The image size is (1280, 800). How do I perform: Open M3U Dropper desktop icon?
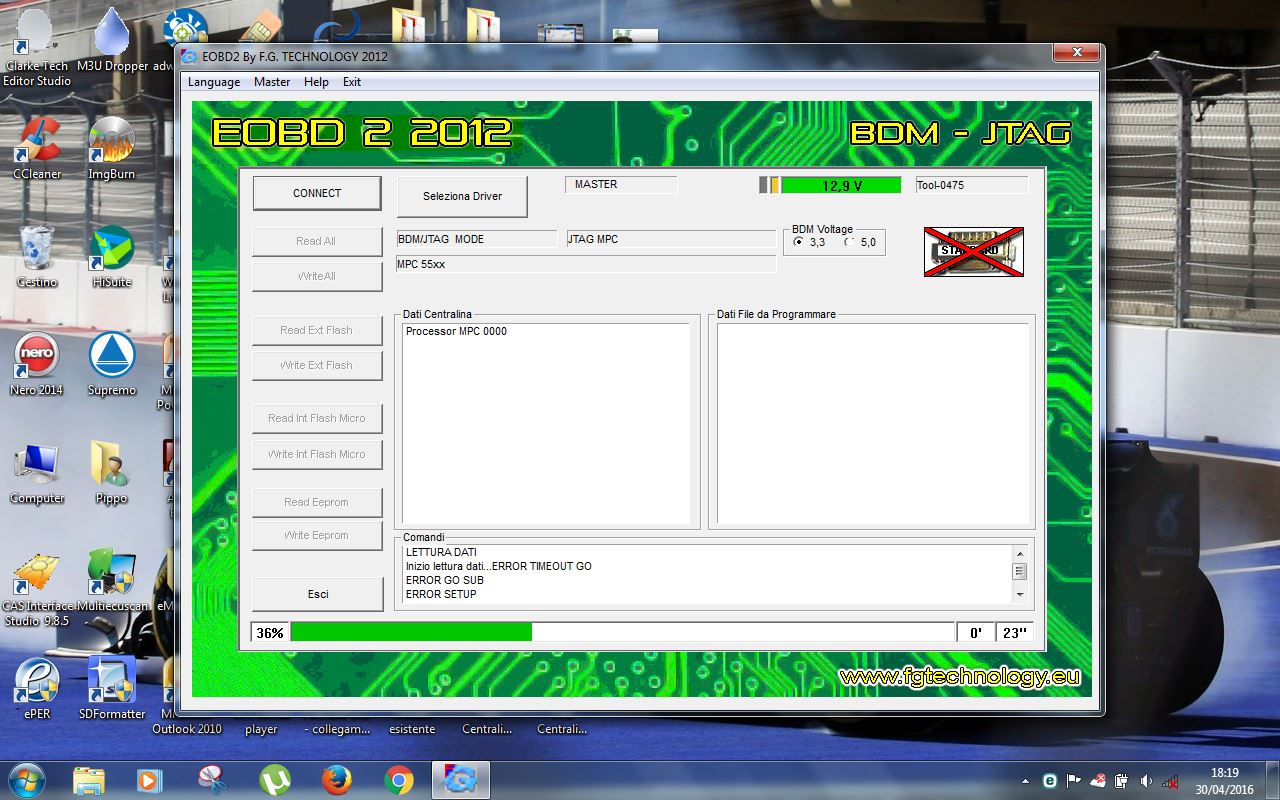(112, 40)
